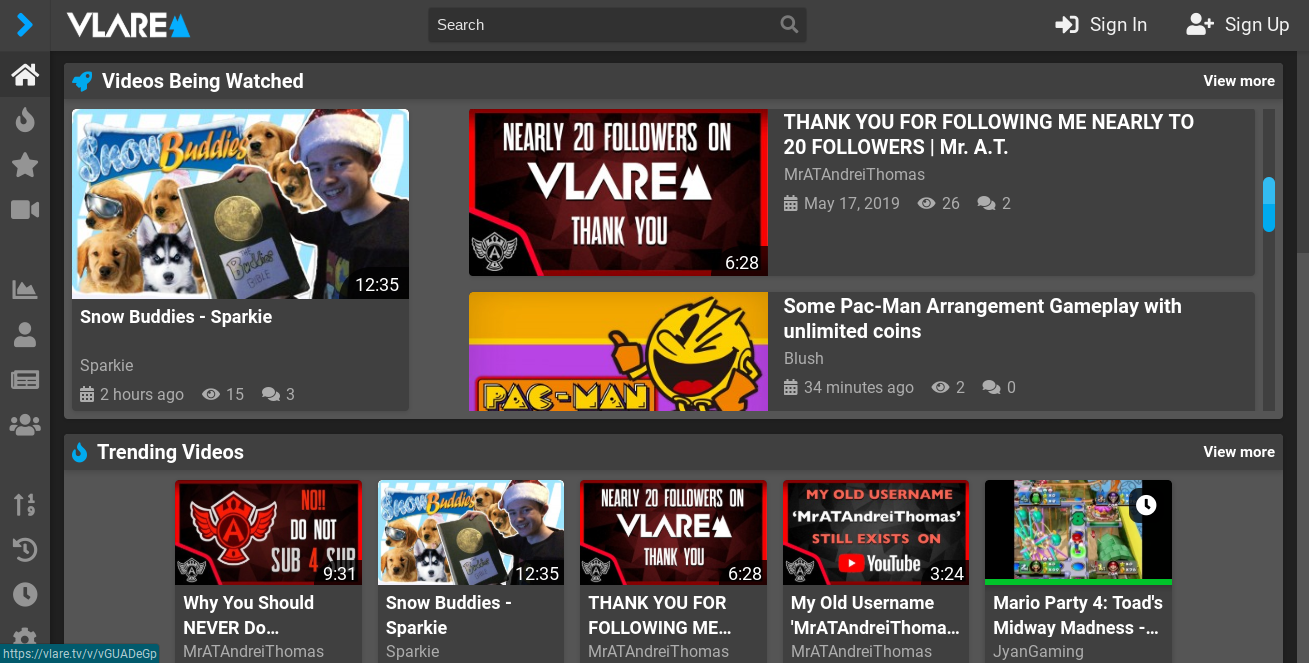Open the Blush channel link

tap(804, 358)
